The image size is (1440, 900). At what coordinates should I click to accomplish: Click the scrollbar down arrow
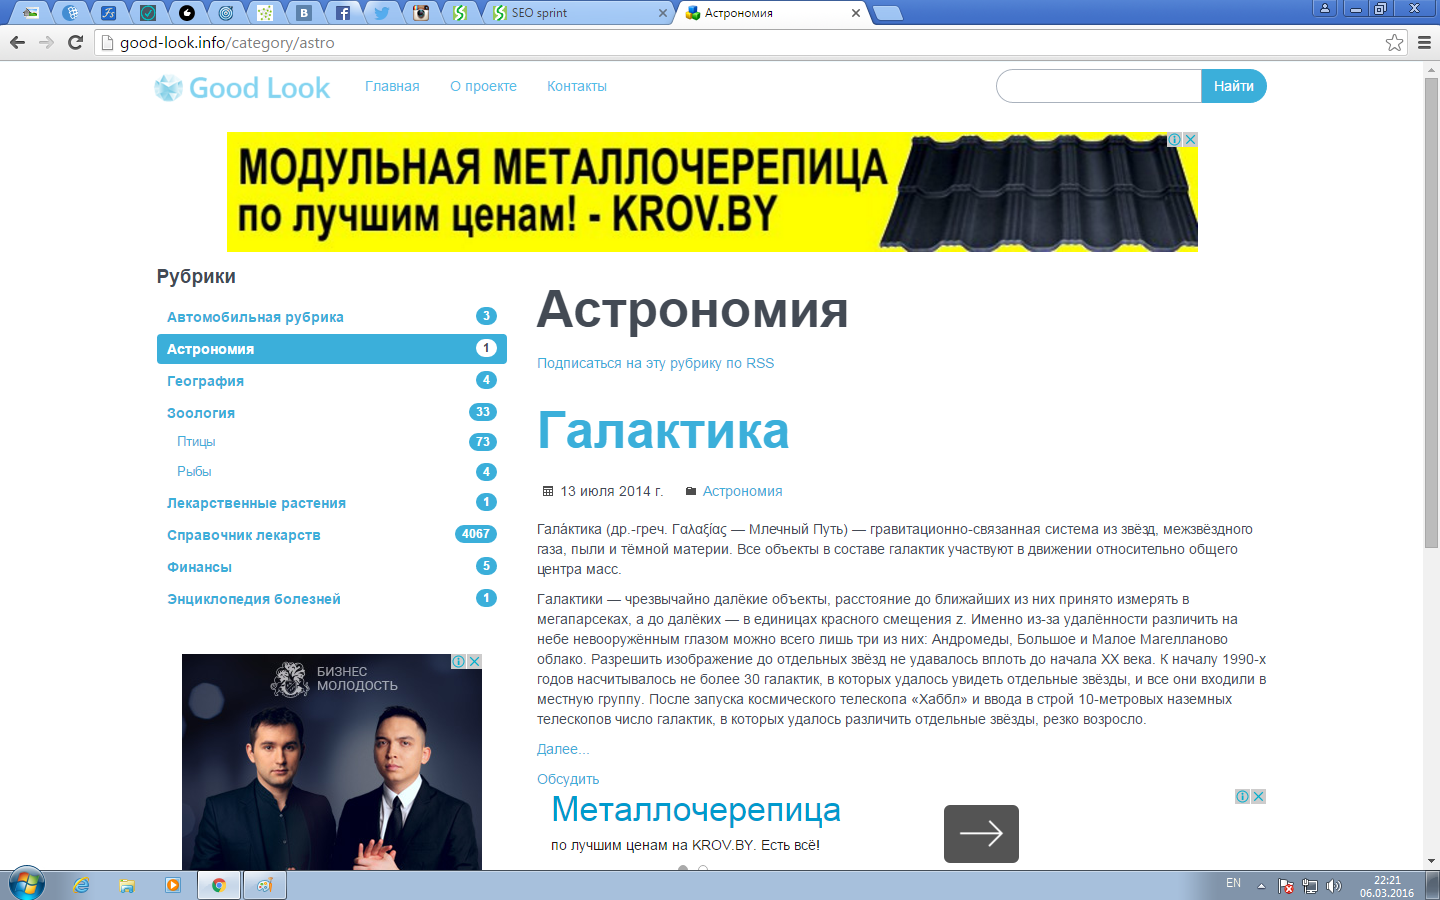1431,861
